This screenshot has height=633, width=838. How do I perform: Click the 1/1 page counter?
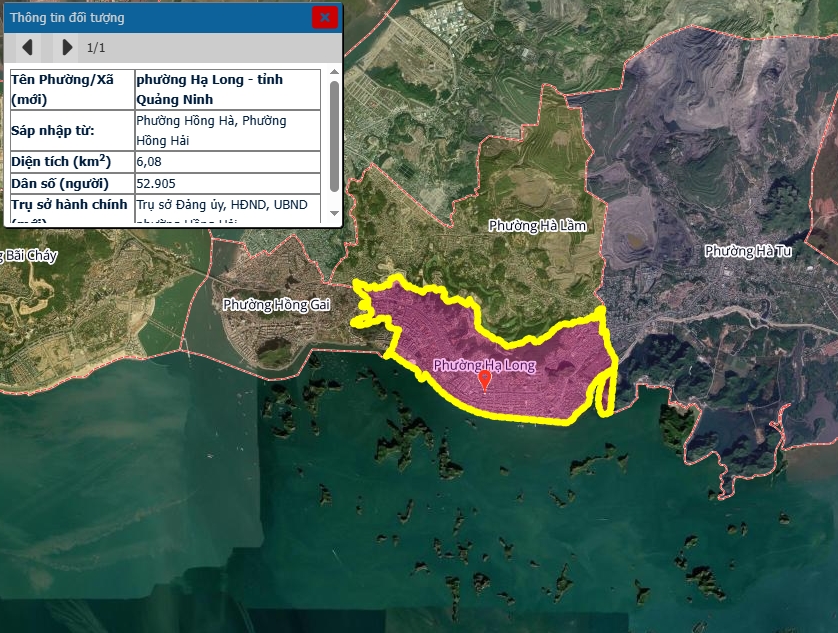click(96, 47)
